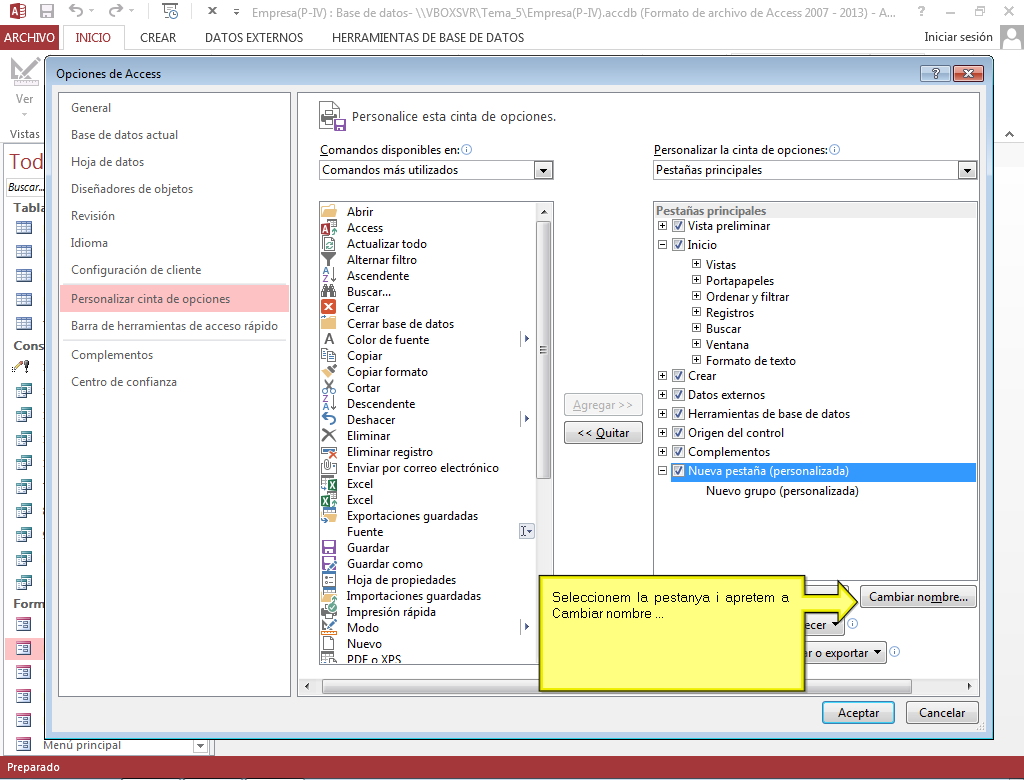The width and height of the screenshot is (1024, 780).
Task: Uncheck the Origen del control checkbox
Action: pos(679,432)
